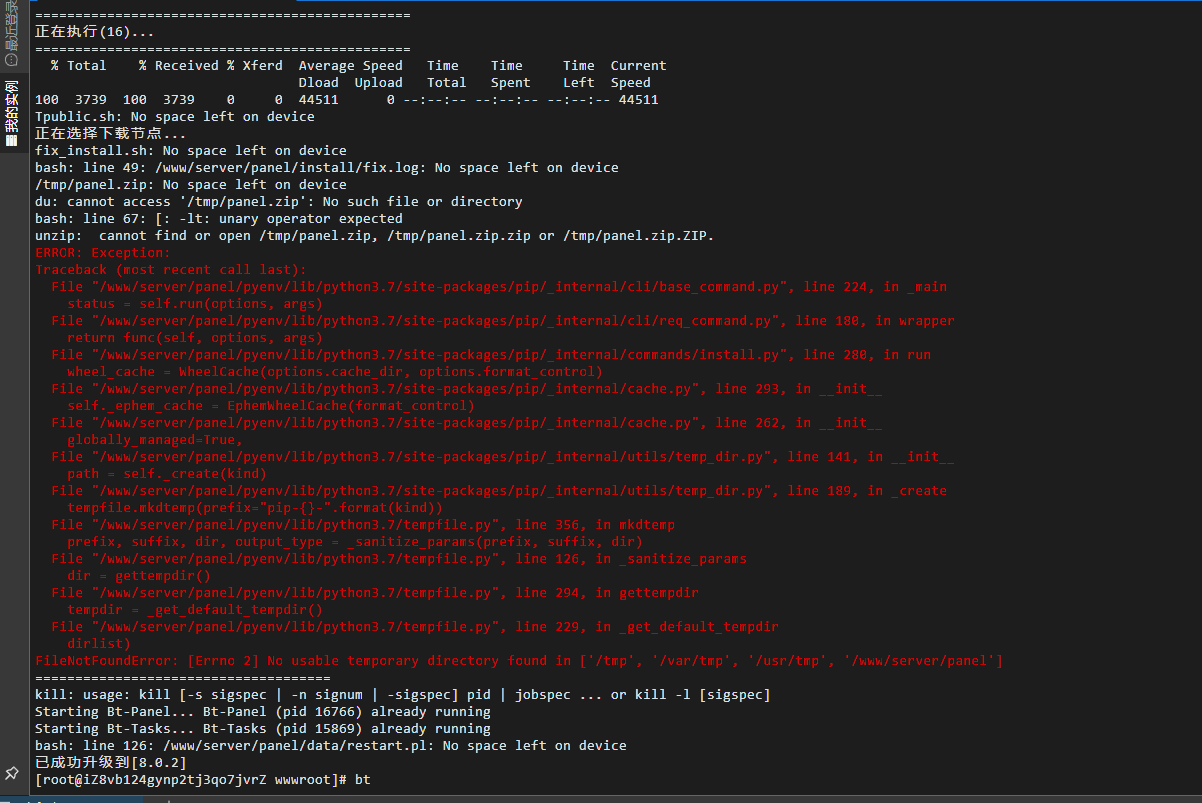
Task: Click the Starting Bt-Tasks already running line
Action: pyautogui.click(x=262, y=728)
